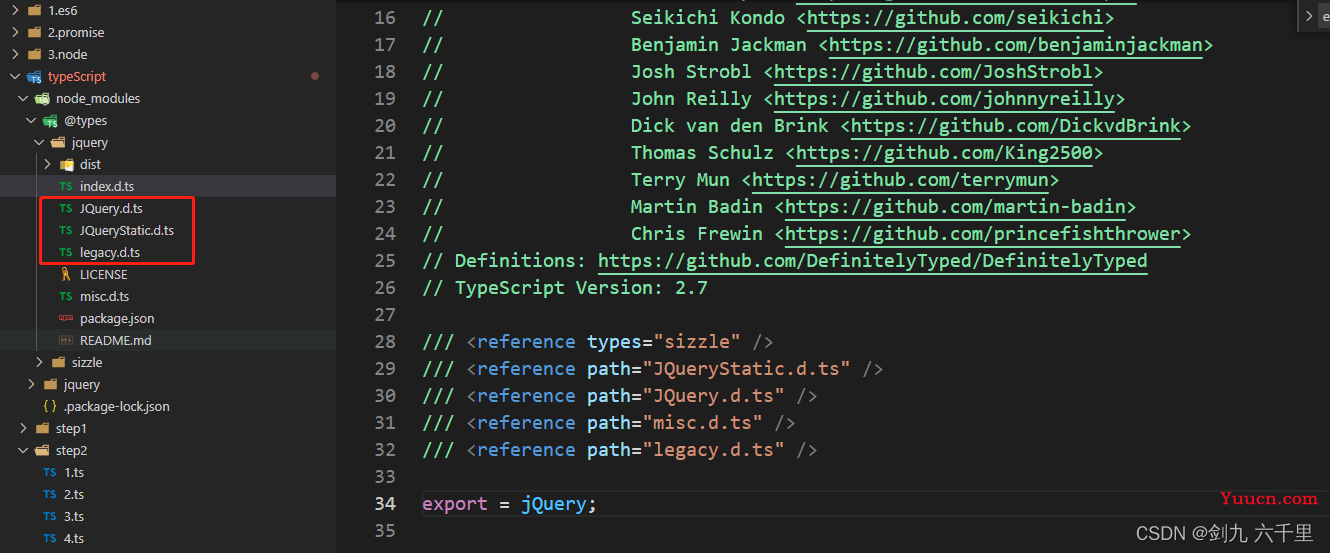Viewport: 1330px width, 553px height.
Task: Follow the github.com/martin-badin link
Action: [955, 207]
